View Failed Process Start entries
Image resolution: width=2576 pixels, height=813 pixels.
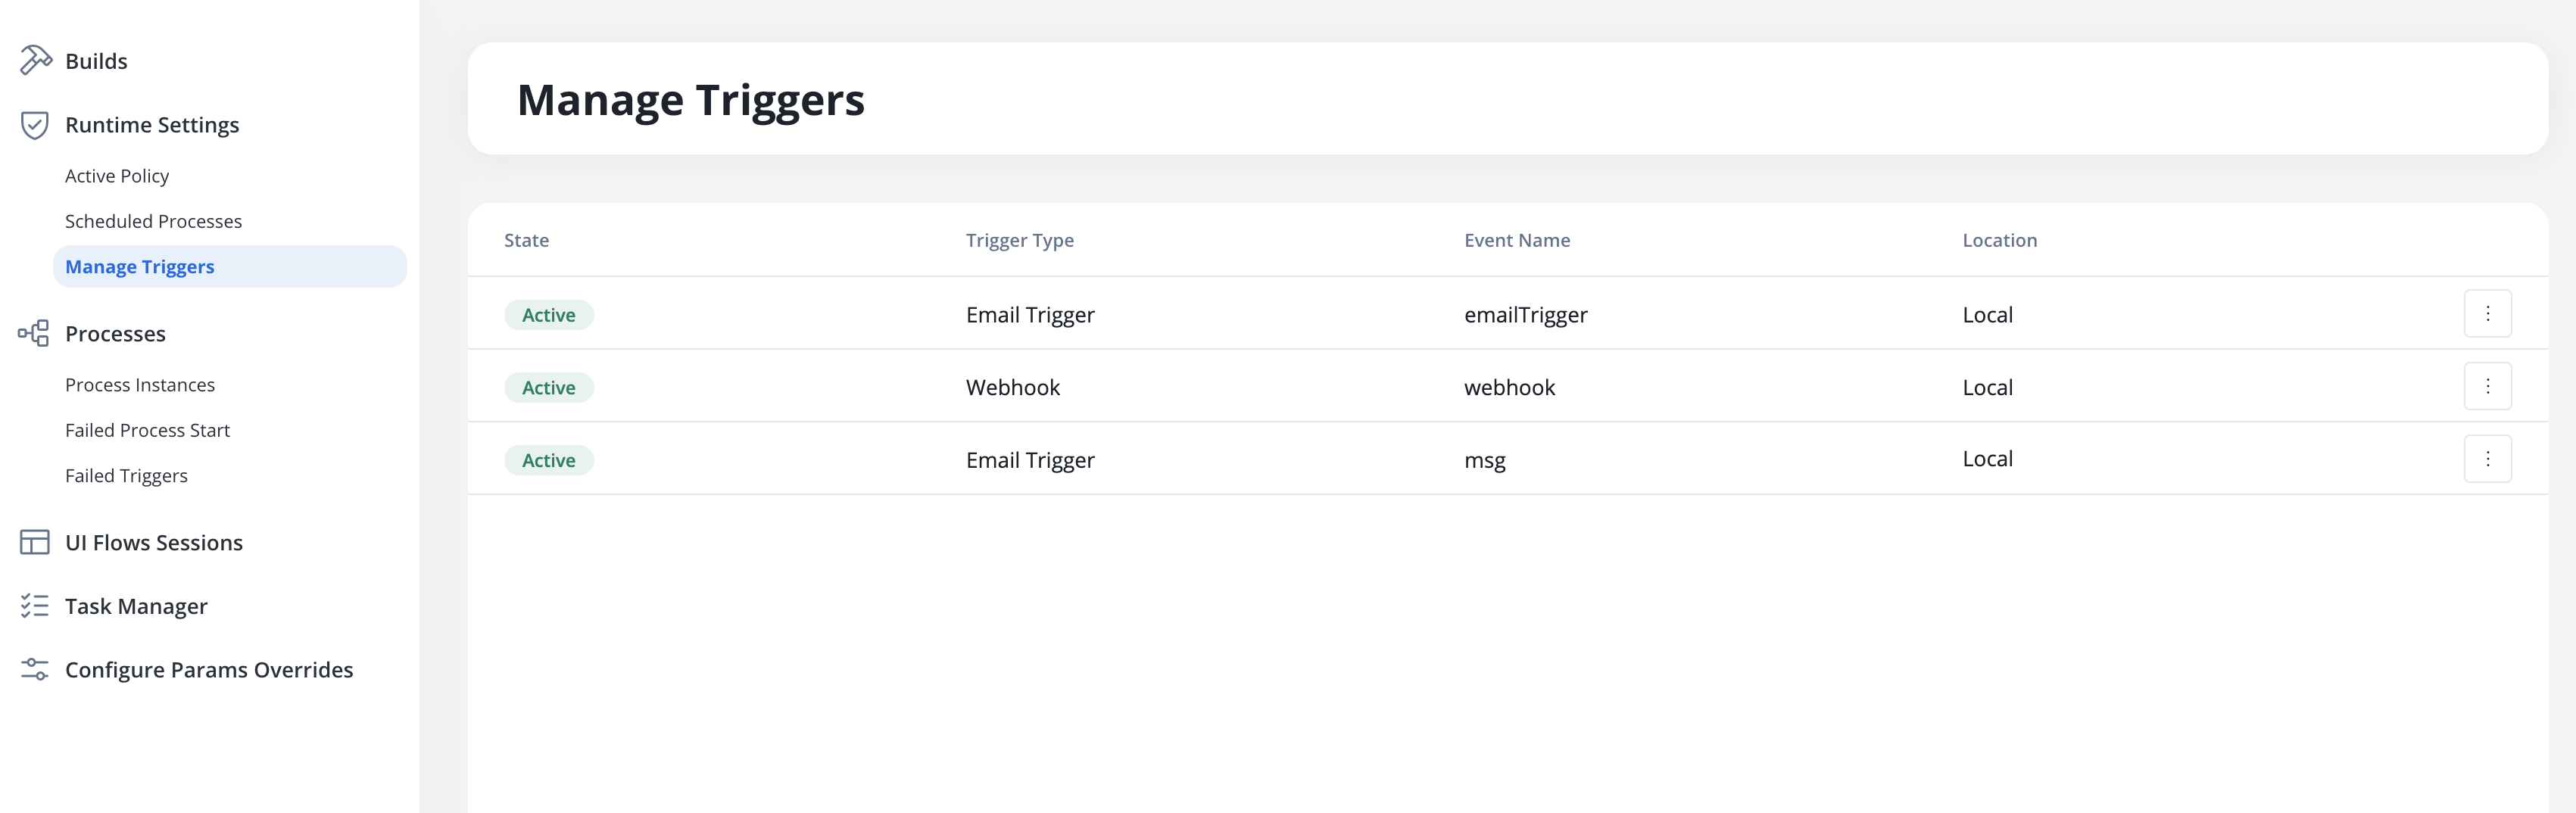tap(147, 430)
